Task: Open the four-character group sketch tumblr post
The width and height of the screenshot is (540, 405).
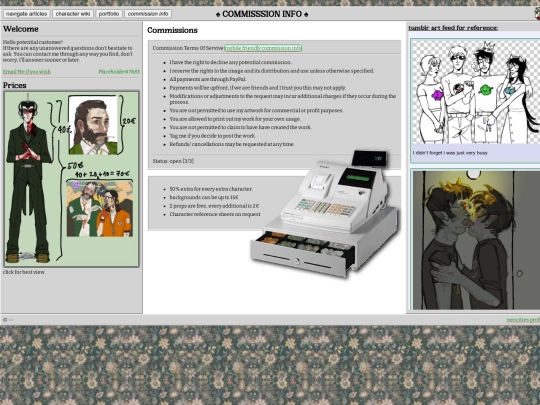Action: click(475, 91)
